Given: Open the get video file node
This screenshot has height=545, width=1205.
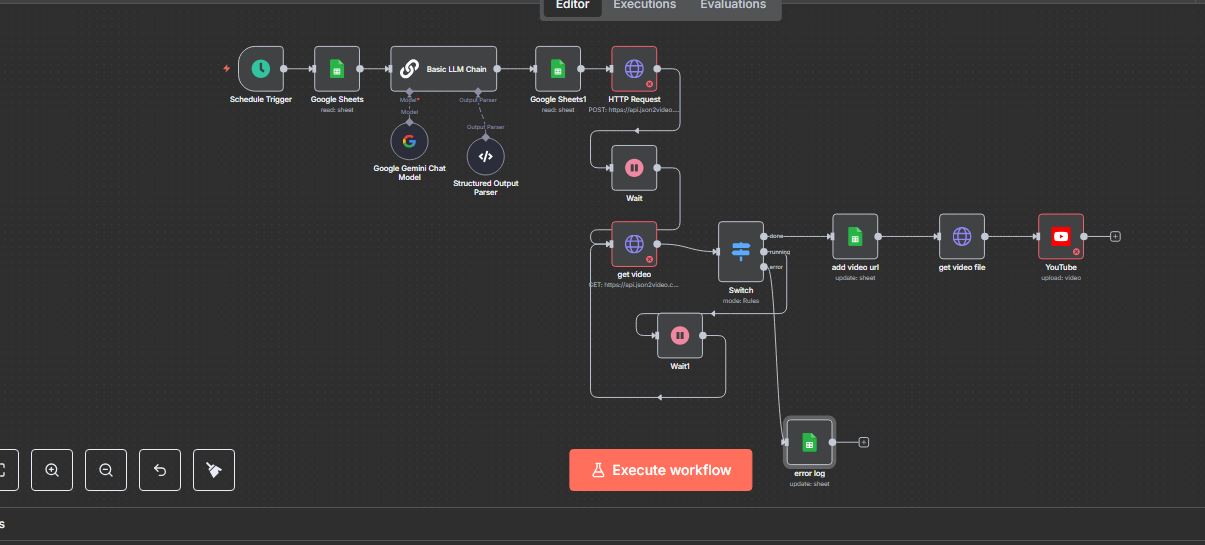Looking at the screenshot, I should tap(962, 237).
